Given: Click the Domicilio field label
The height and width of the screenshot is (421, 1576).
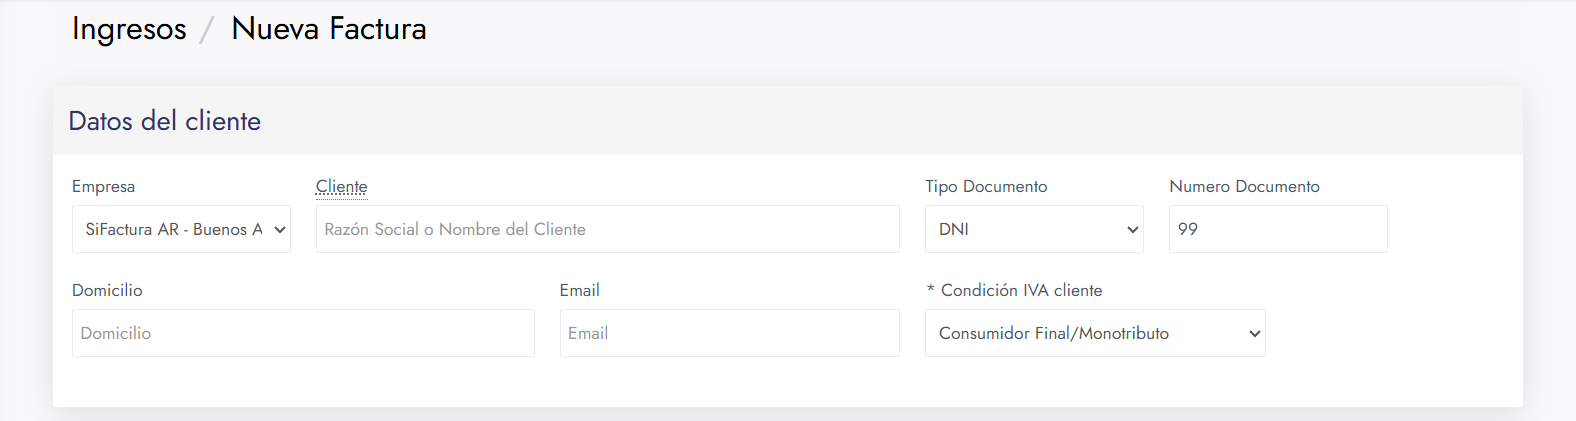Looking at the screenshot, I should 107,291.
